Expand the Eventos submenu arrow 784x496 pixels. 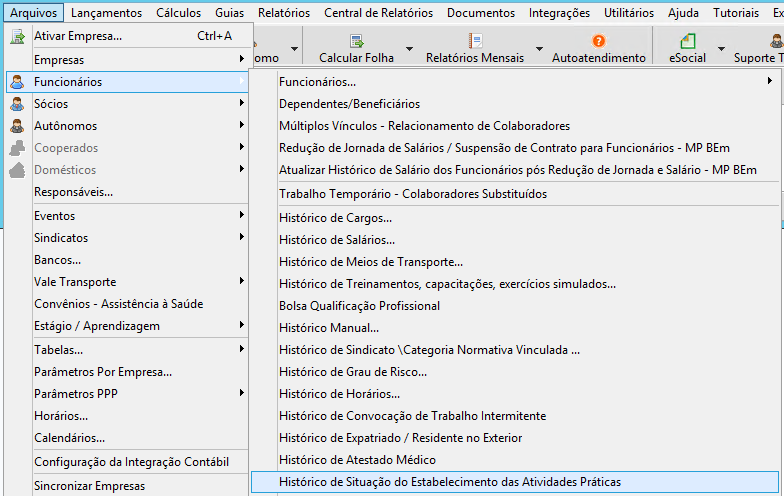[242, 214]
